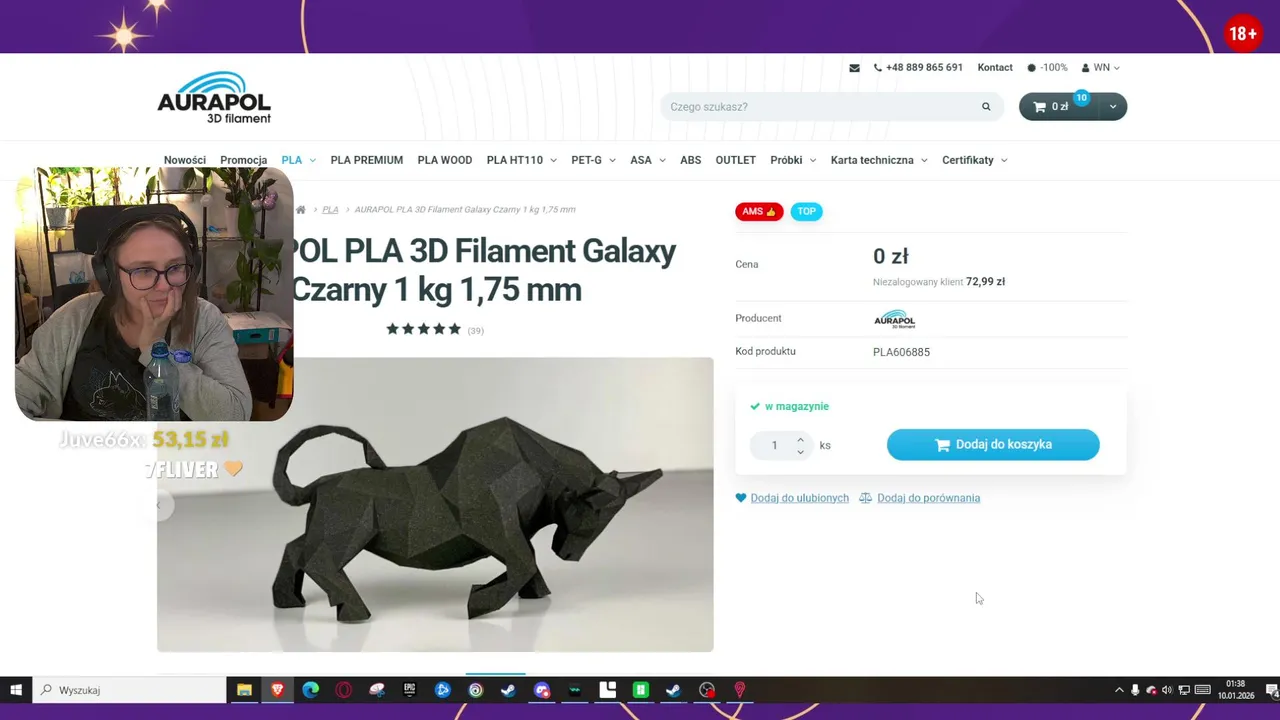Image resolution: width=1280 pixels, height=720 pixels.
Task: Click the Kontakt link
Action: pyautogui.click(x=995, y=68)
